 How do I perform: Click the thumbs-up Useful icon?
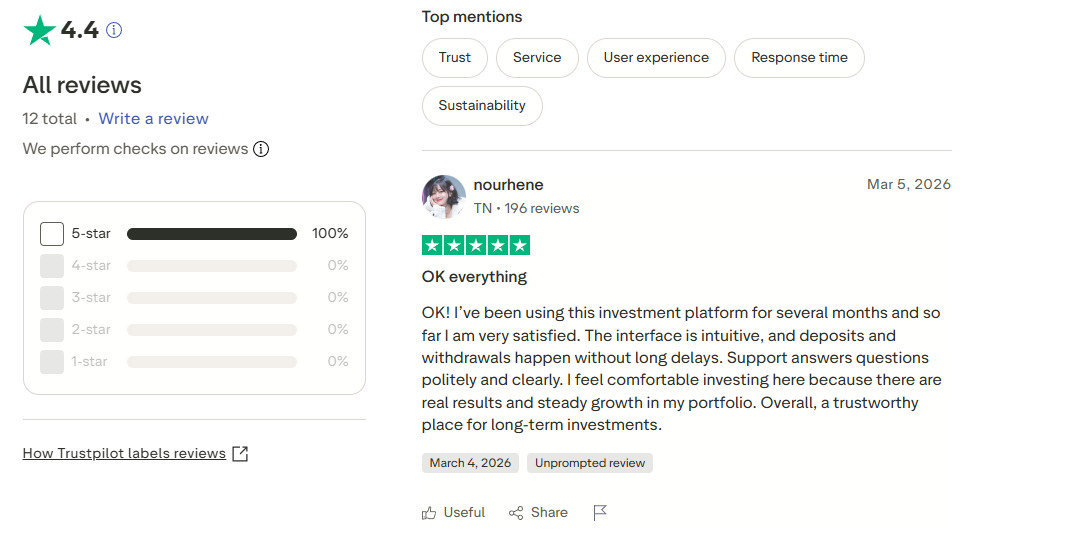[429, 513]
